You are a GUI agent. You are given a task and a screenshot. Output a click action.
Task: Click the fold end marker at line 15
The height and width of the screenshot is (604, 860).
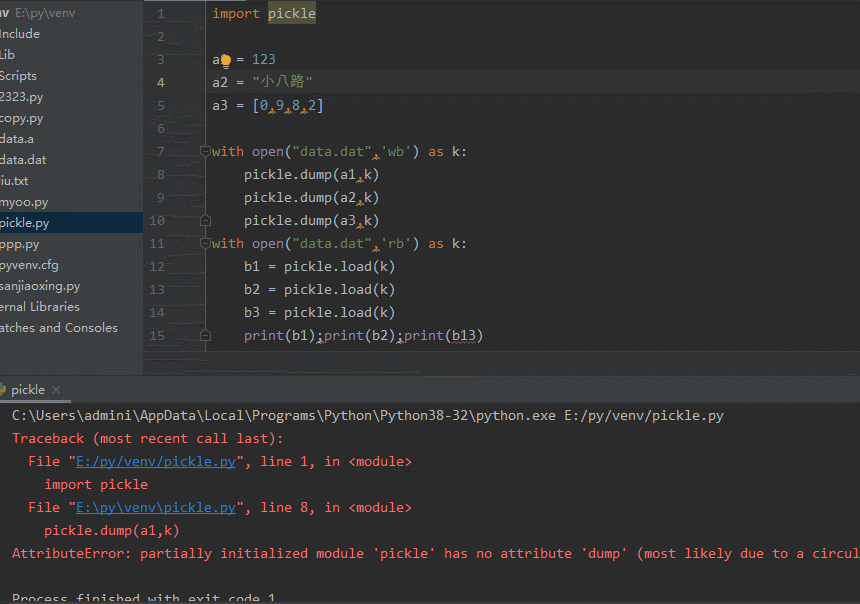tap(205, 335)
